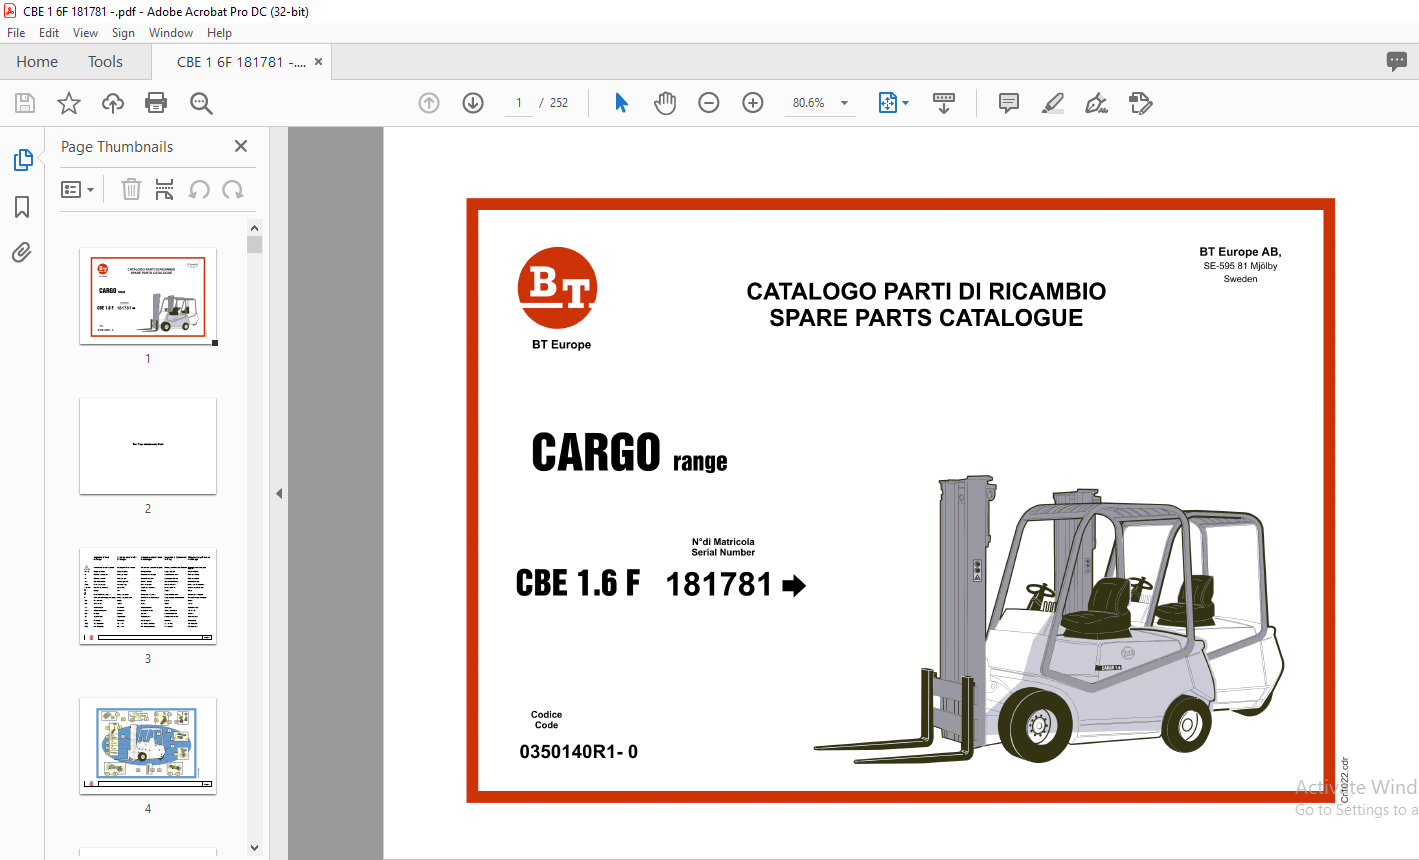Open the chat bubble comments icon
Screen dimensions: 1419x860
click(1397, 61)
